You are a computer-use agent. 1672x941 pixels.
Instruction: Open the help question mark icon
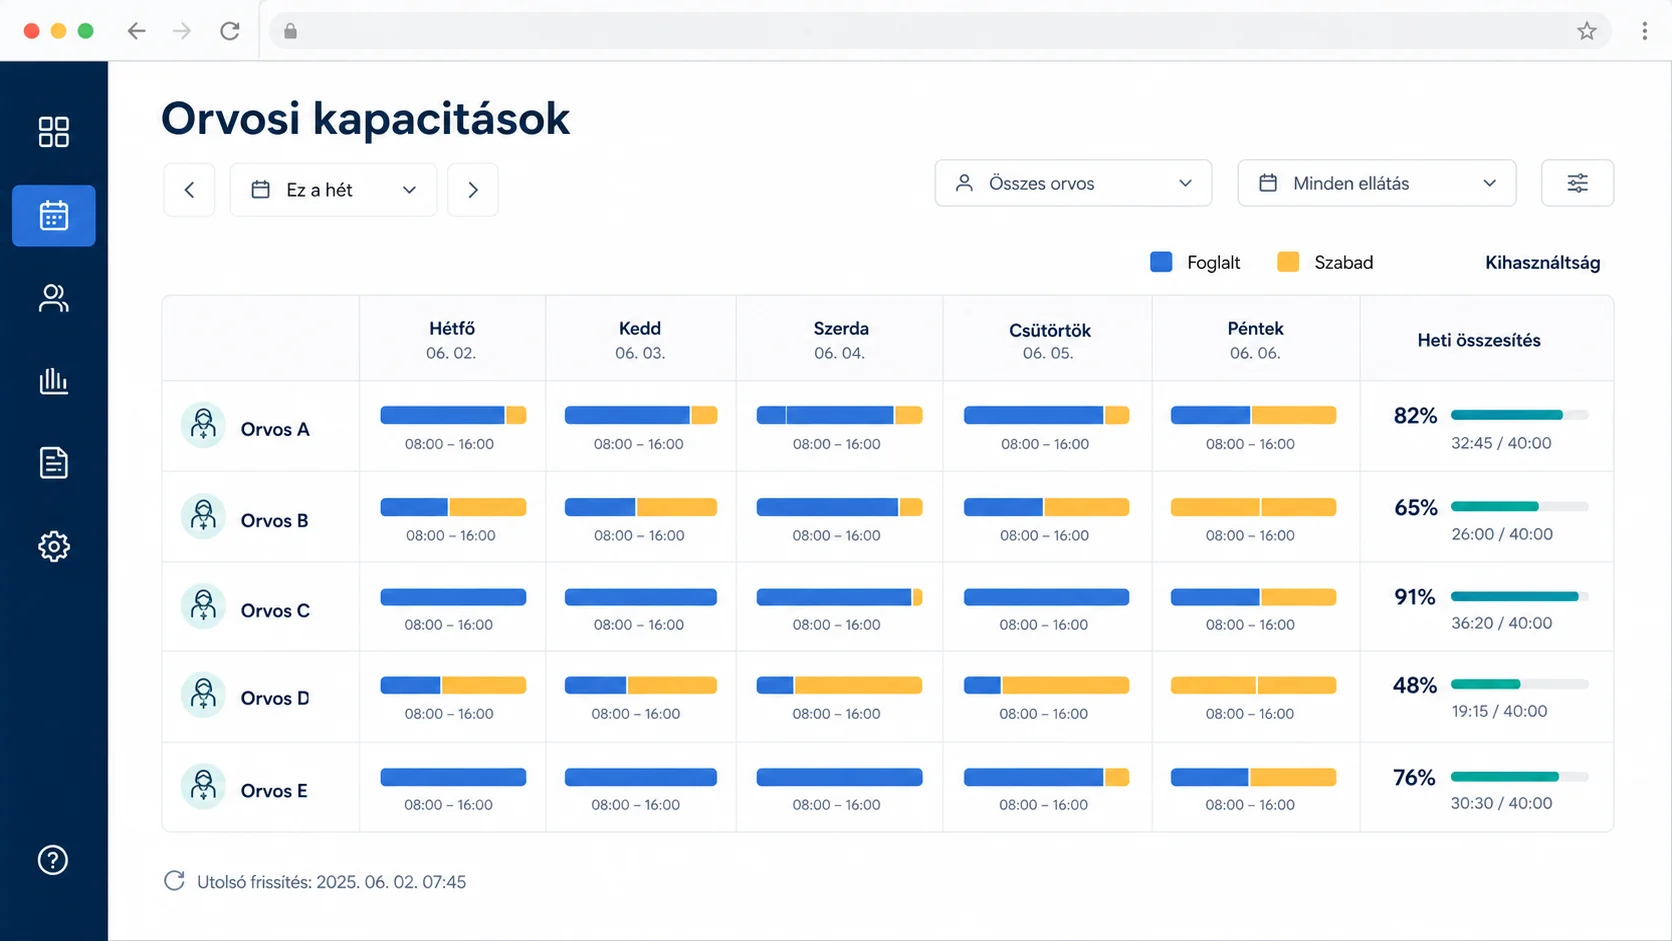click(x=53, y=860)
